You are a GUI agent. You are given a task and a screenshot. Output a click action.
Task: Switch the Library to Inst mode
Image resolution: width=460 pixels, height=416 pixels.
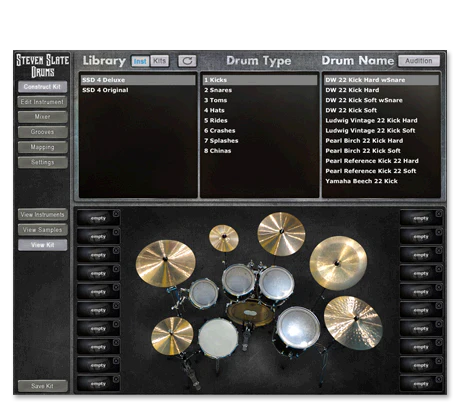pyautogui.click(x=140, y=61)
